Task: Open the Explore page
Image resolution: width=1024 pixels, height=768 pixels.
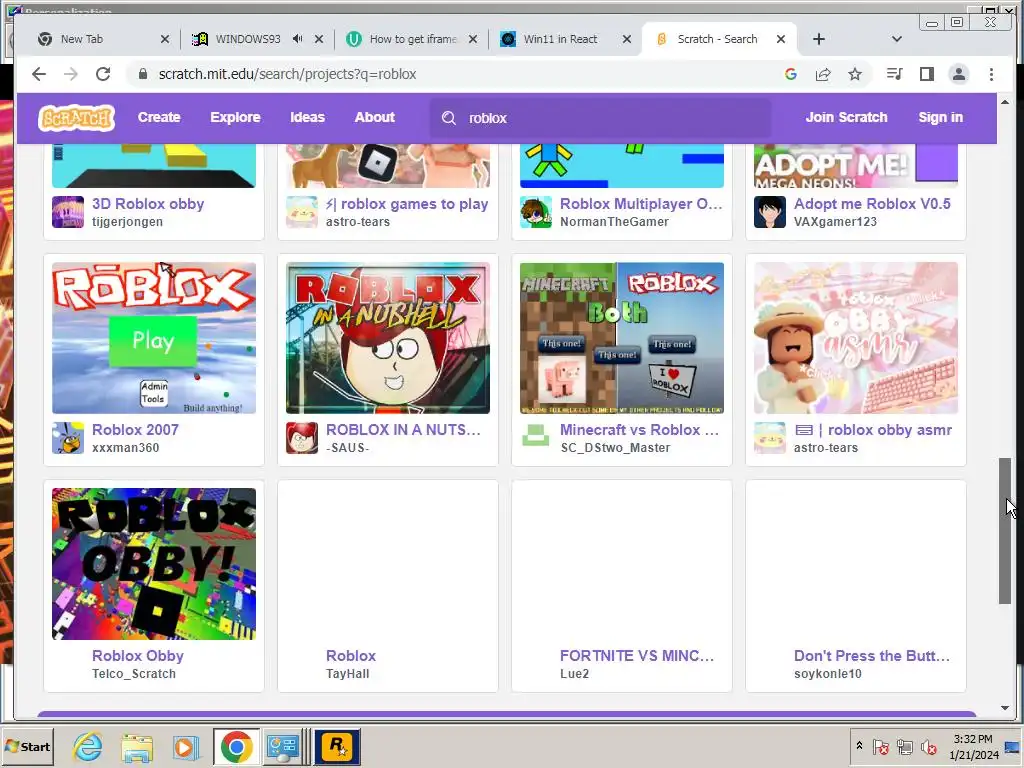Action: (x=235, y=118)
